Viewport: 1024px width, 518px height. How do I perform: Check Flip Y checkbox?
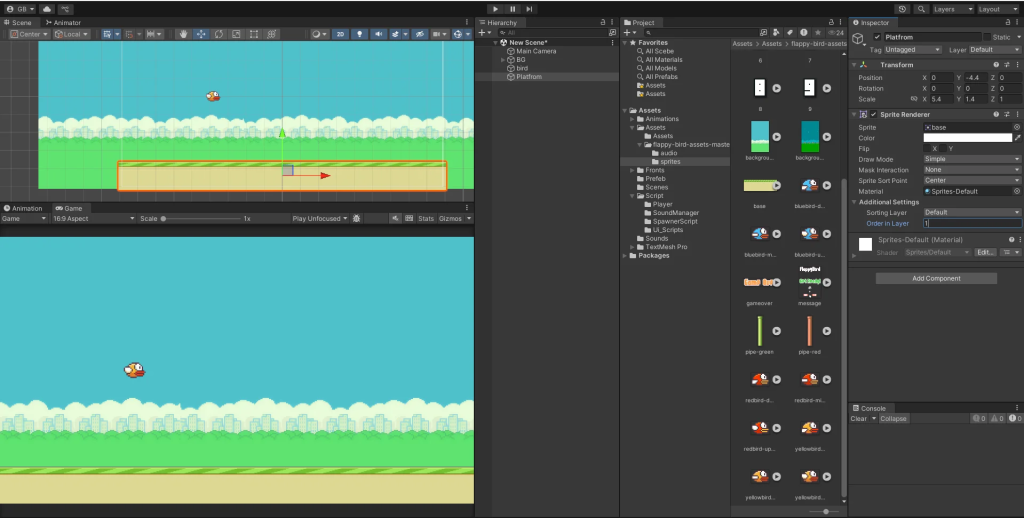click(943, 149)
